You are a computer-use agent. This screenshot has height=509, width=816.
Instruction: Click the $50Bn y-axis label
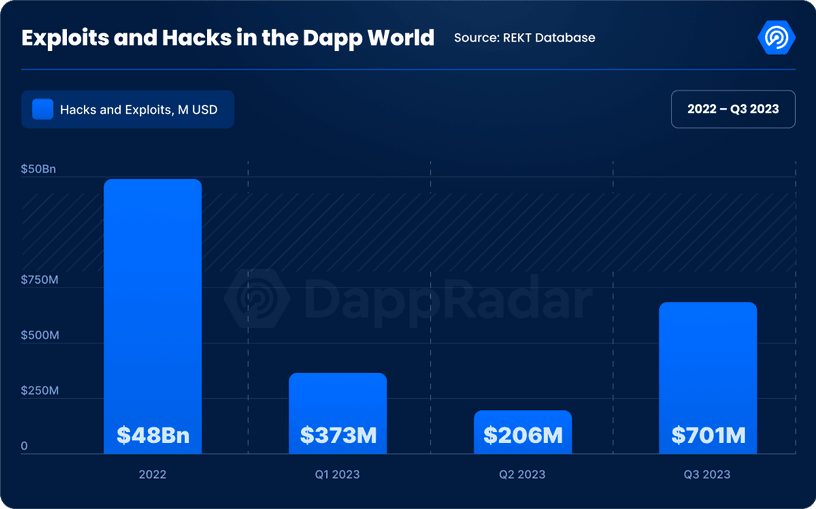point(39,169)
